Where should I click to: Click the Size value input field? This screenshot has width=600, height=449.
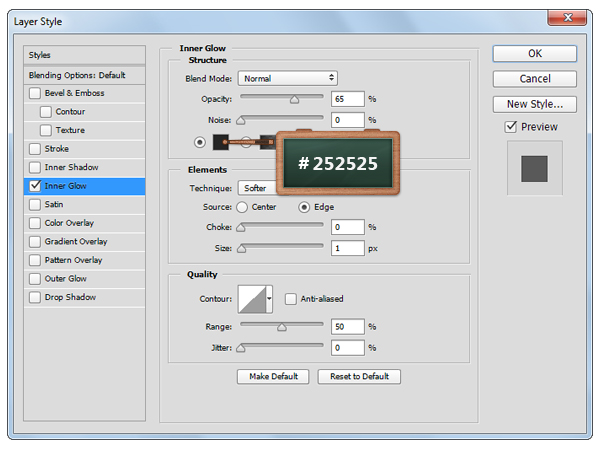[348, 247]
